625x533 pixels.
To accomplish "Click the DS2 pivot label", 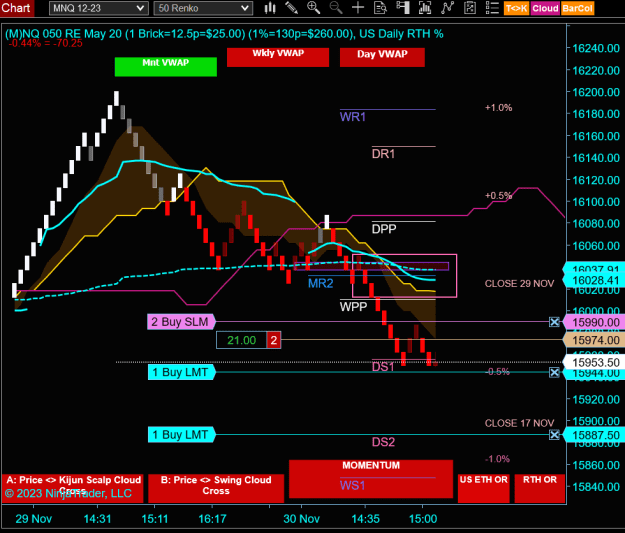I will pos(383,442).
